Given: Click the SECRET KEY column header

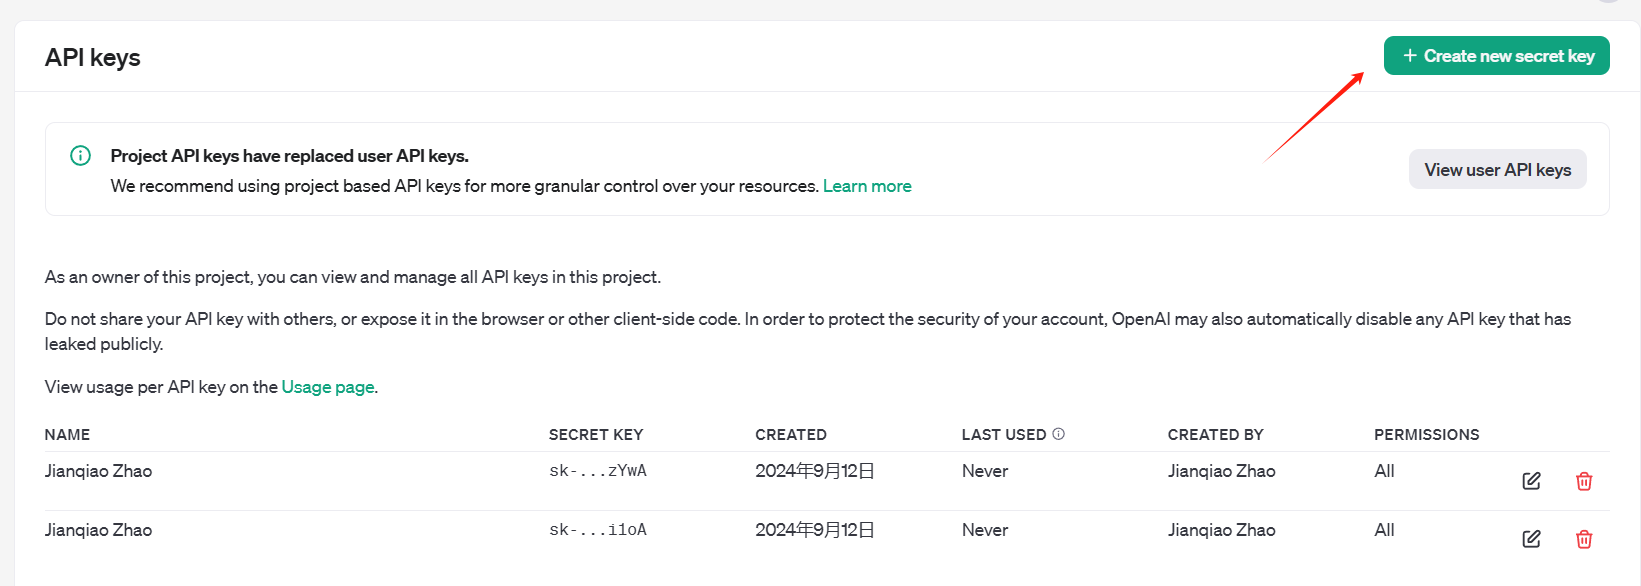Looking at the screenshot, I should click(595, 435).
